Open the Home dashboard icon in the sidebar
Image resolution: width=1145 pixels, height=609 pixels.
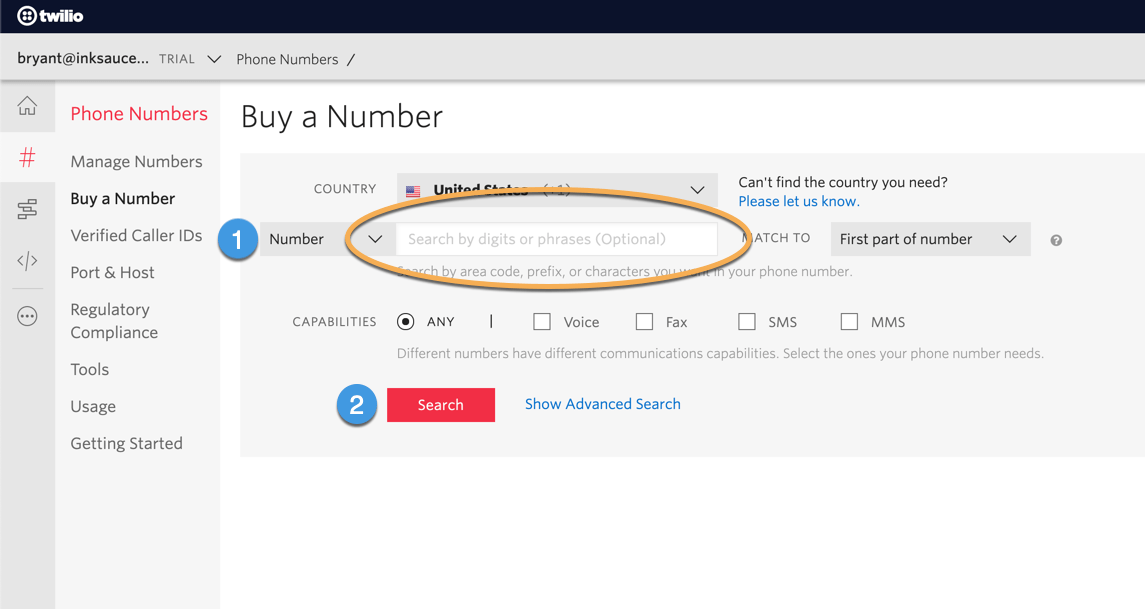pos(27,106)
